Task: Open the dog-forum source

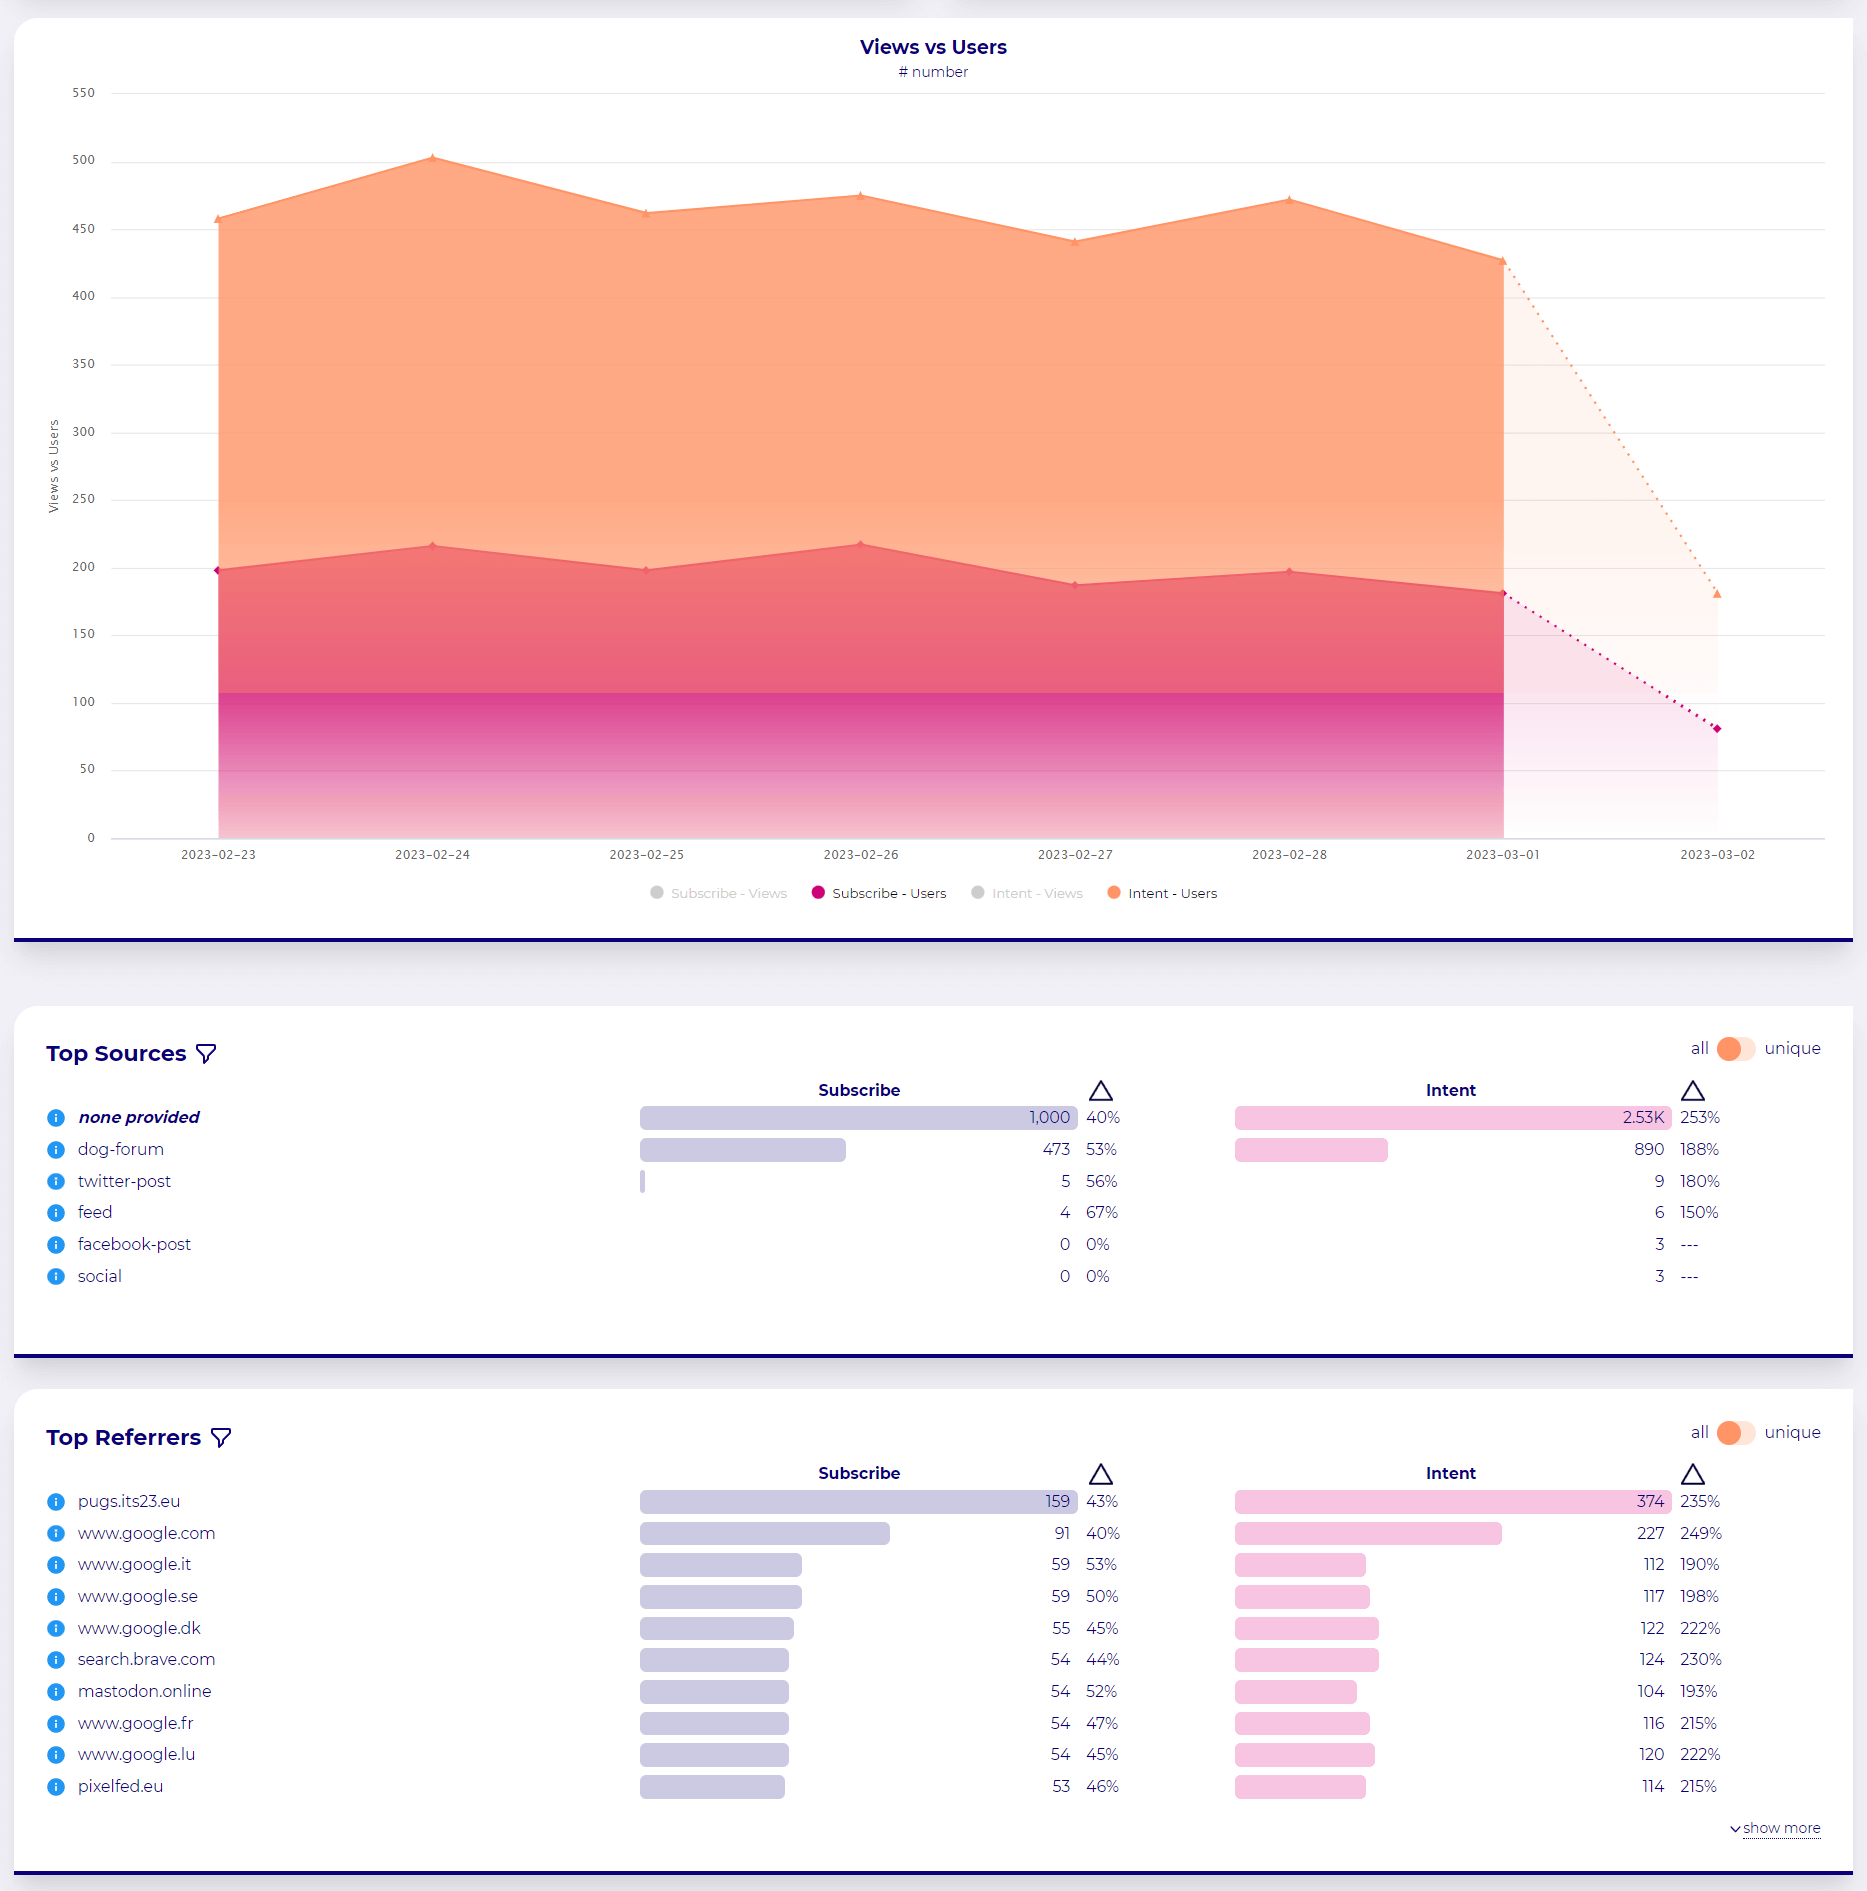Action: pyautogui.click(x=121, y=1150)
